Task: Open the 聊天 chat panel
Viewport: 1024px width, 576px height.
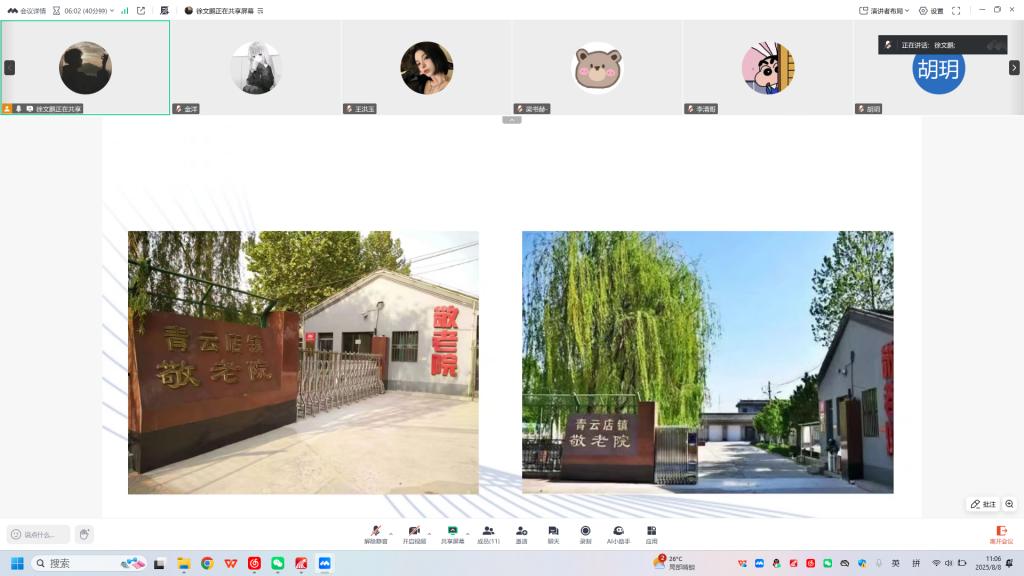Action: click(553, 534)
